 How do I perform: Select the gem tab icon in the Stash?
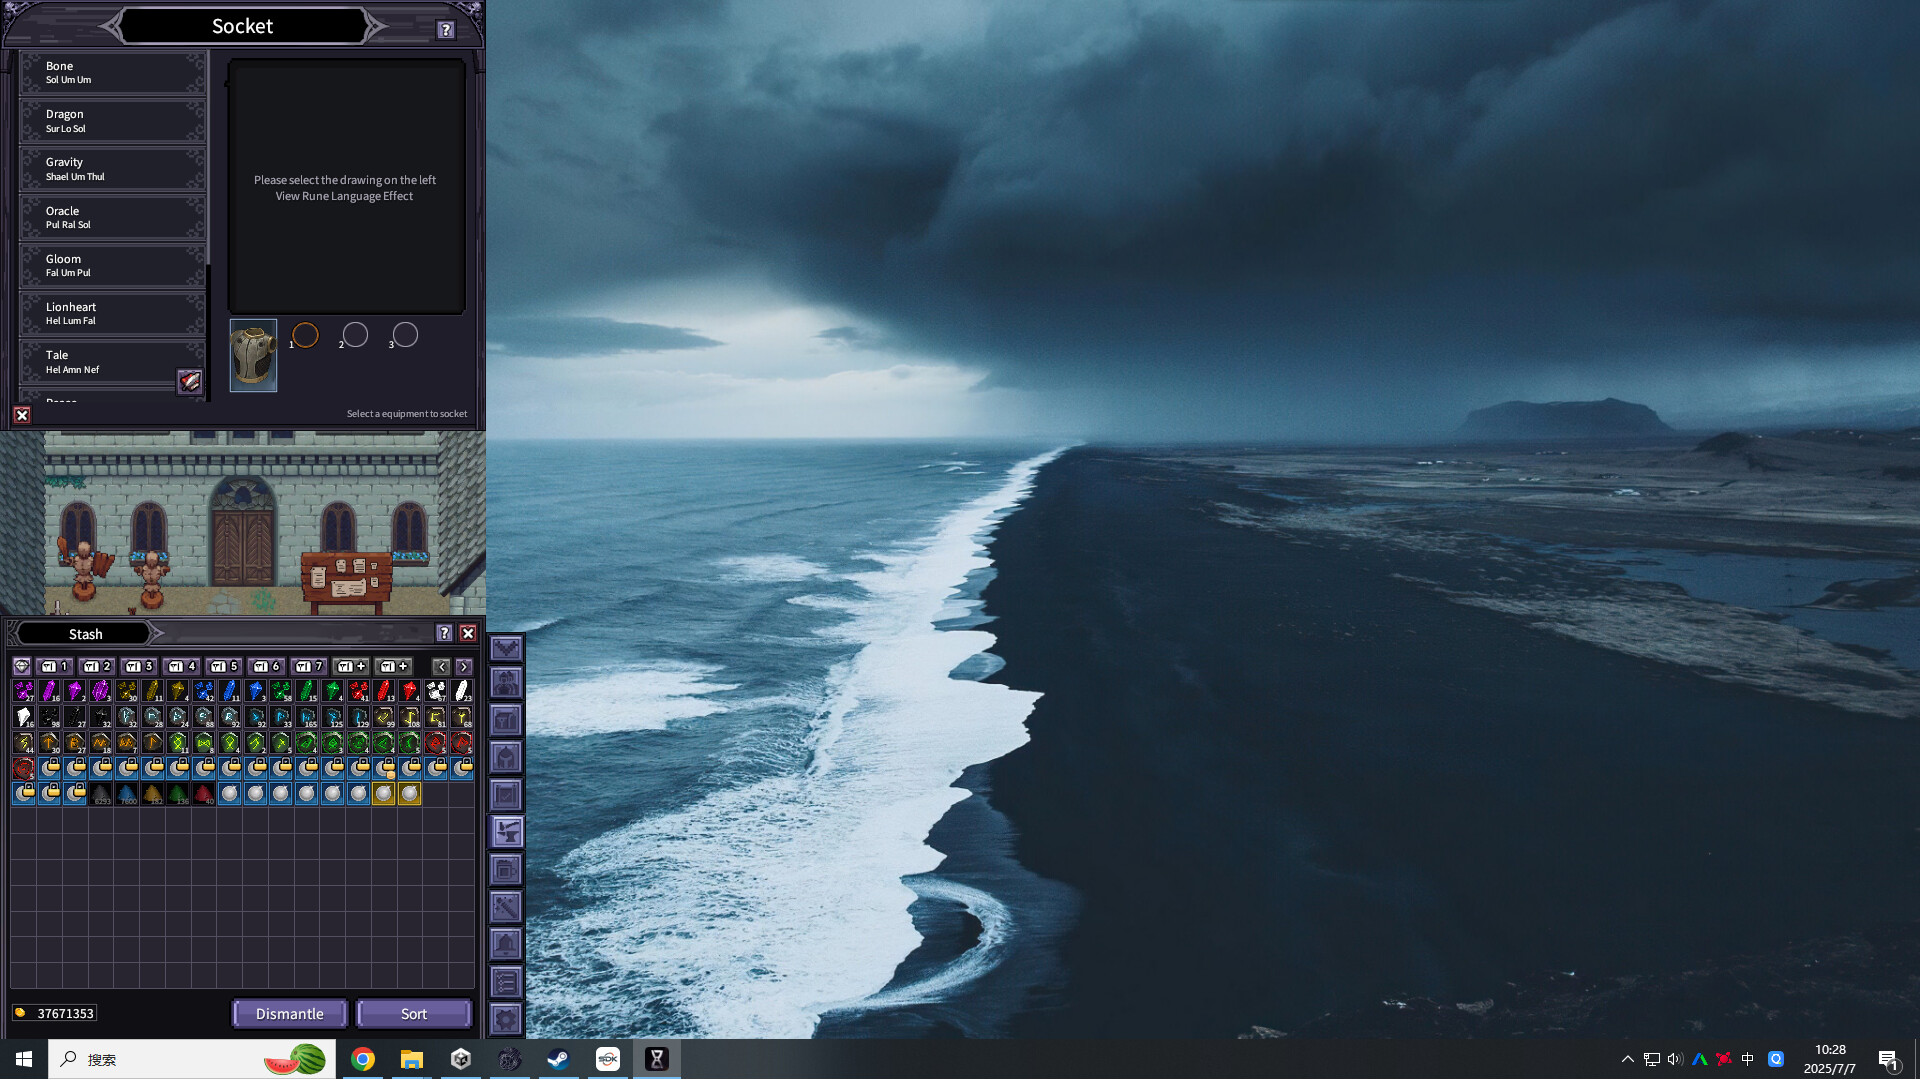pos(22,665)
